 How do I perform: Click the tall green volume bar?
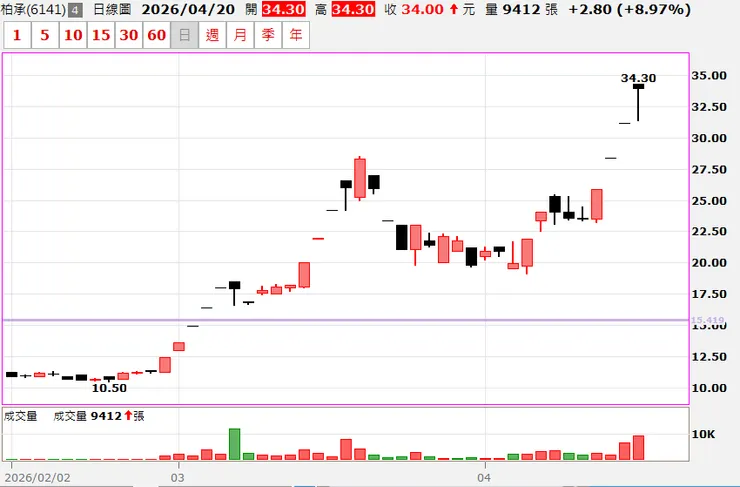tap(235, 444)
